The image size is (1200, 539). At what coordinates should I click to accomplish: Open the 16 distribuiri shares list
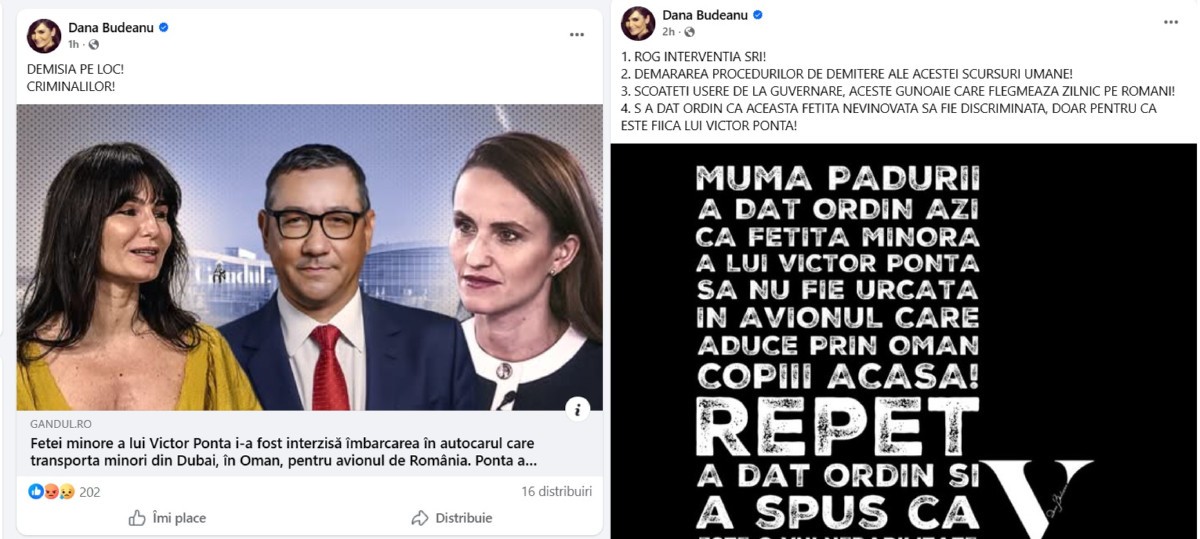point(556,491)
